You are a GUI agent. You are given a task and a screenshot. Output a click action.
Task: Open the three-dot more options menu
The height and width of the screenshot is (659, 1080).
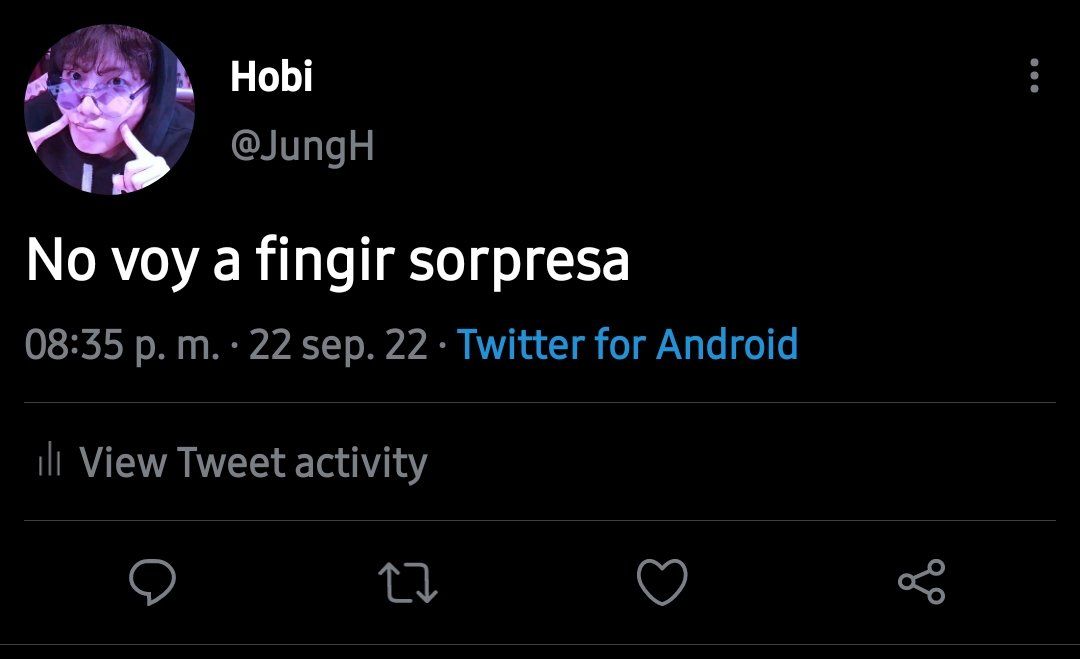(1034, 75)
